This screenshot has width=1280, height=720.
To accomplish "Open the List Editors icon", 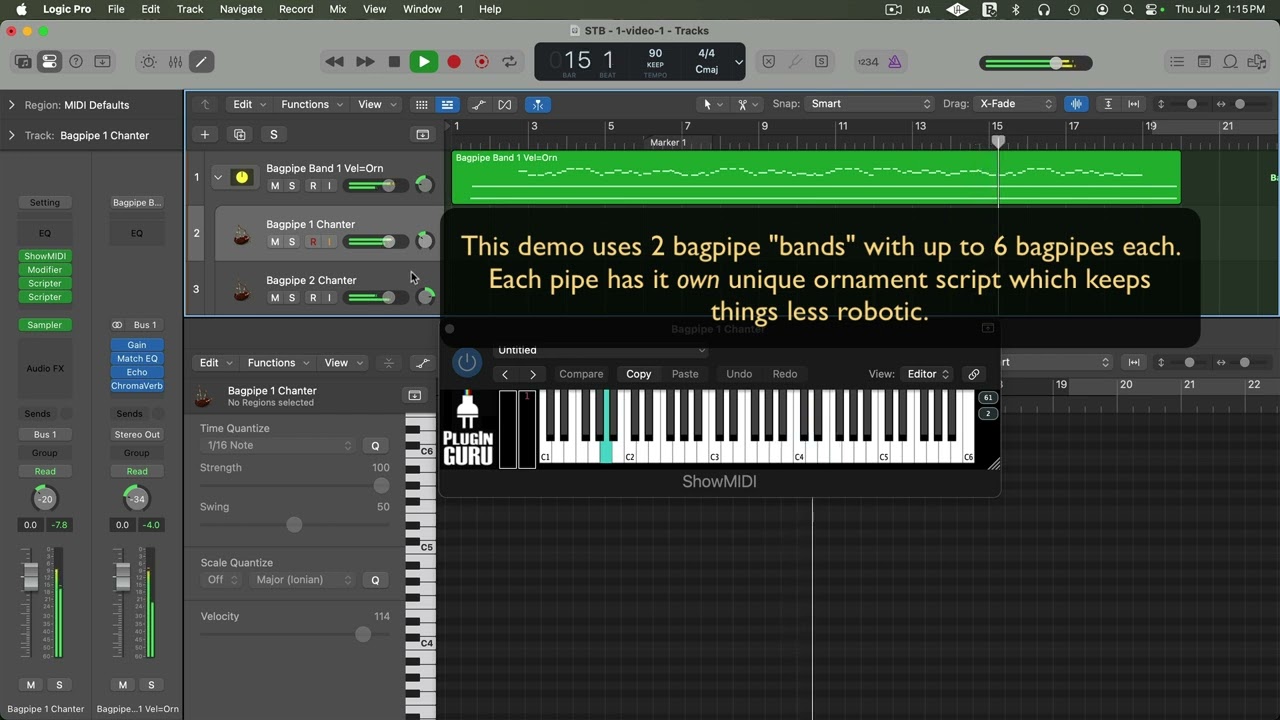I will (1177, 62).
